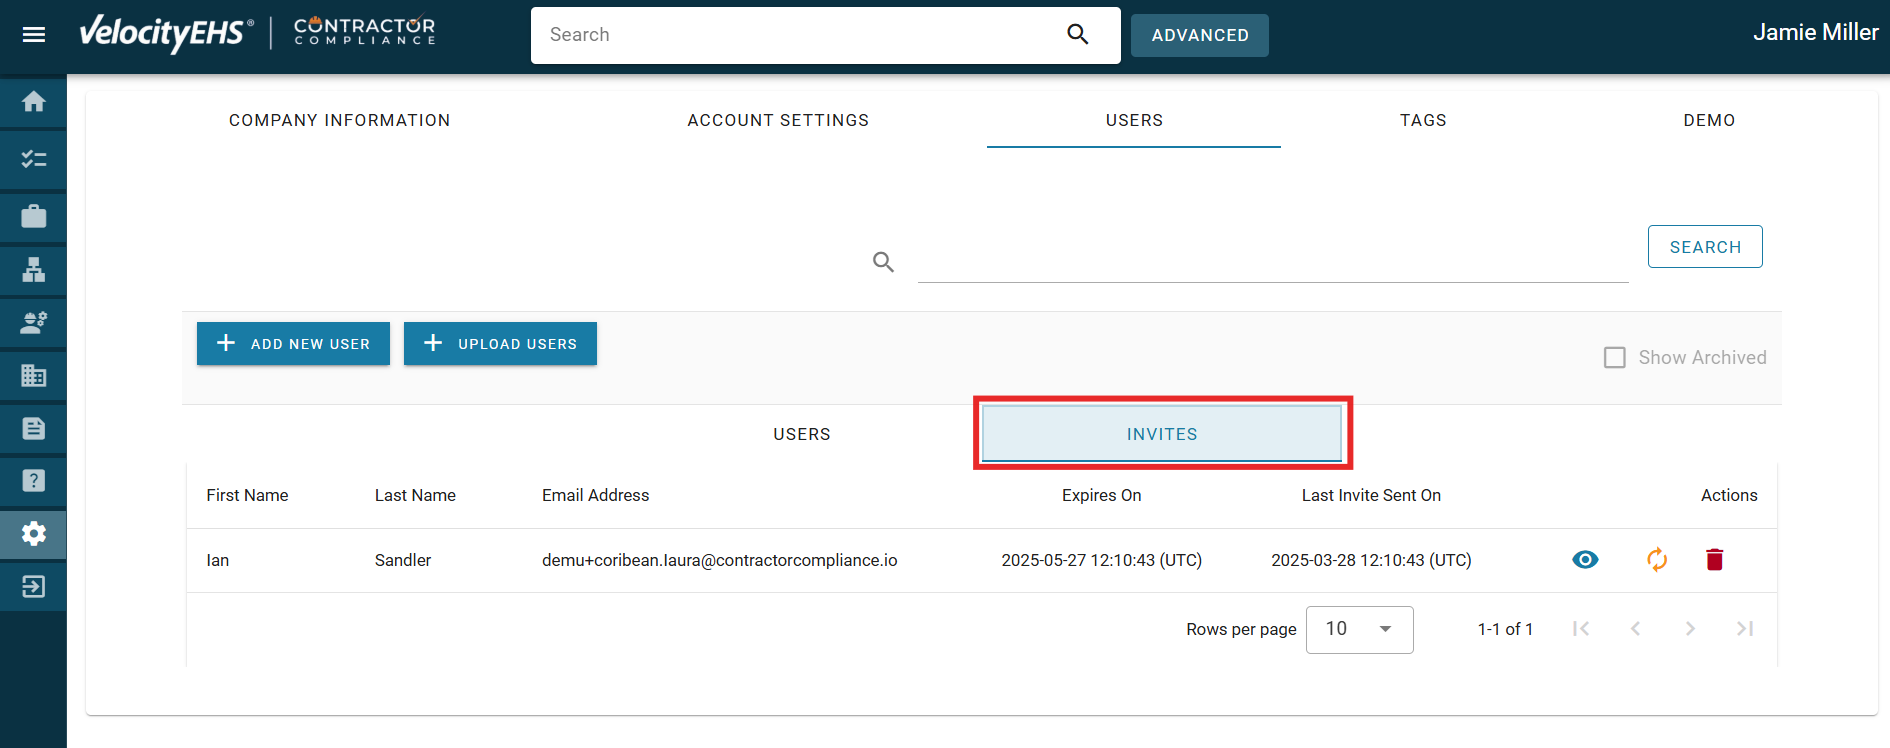Screen dimensions: 1890x748
Task: Focus the user search input field
Action: coord(1272,262)
